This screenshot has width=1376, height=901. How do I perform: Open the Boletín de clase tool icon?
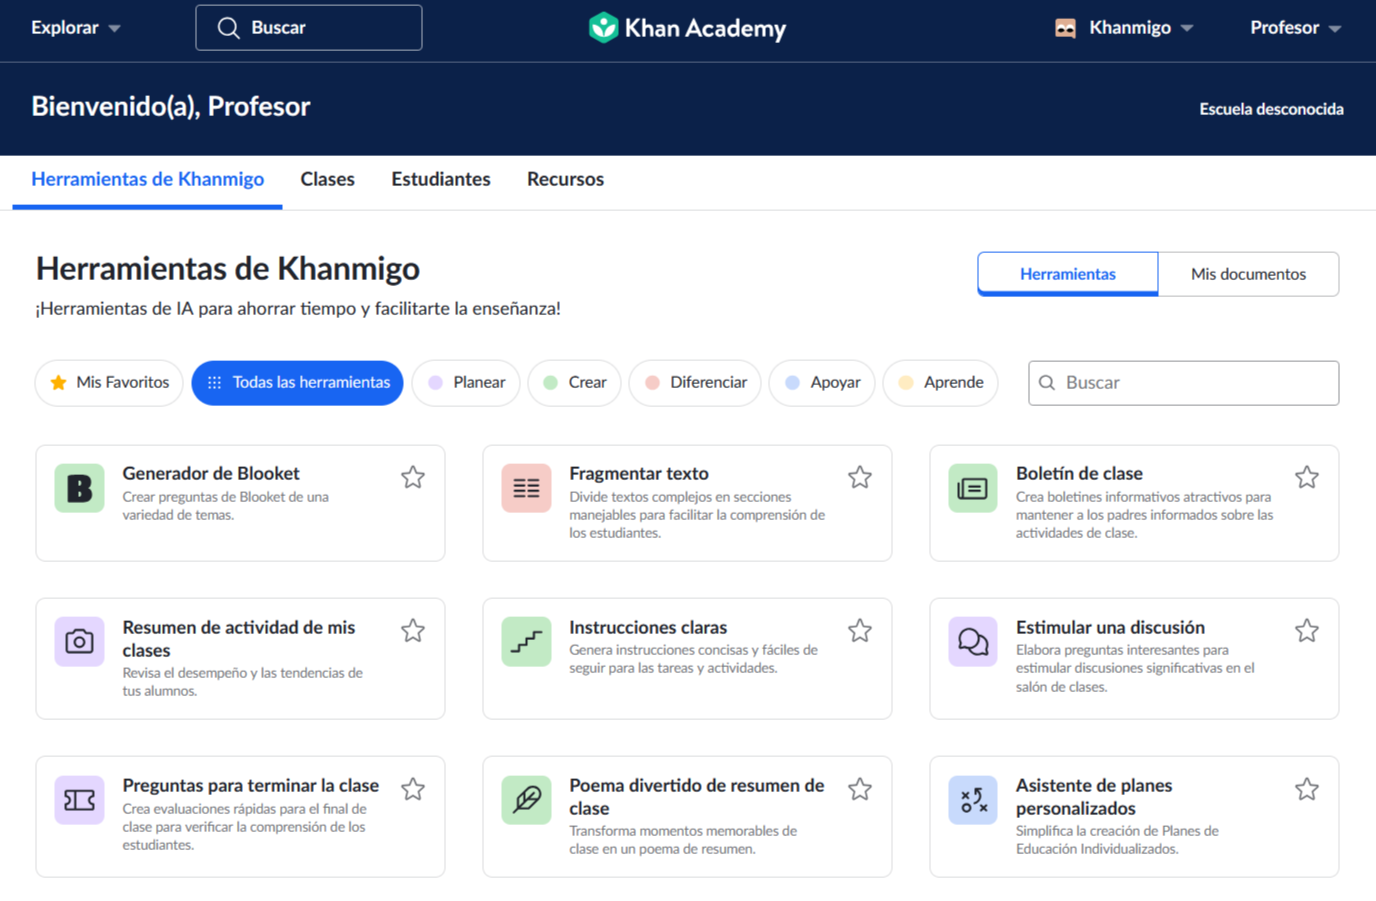(x=973, y=488)
